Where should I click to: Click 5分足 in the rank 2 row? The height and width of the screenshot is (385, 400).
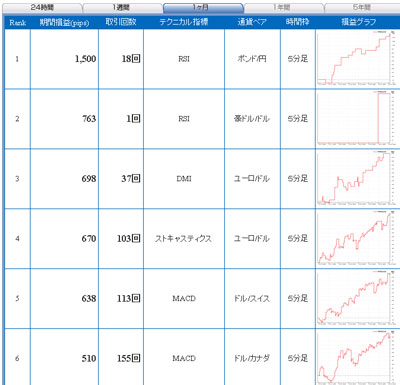[298, 119]
